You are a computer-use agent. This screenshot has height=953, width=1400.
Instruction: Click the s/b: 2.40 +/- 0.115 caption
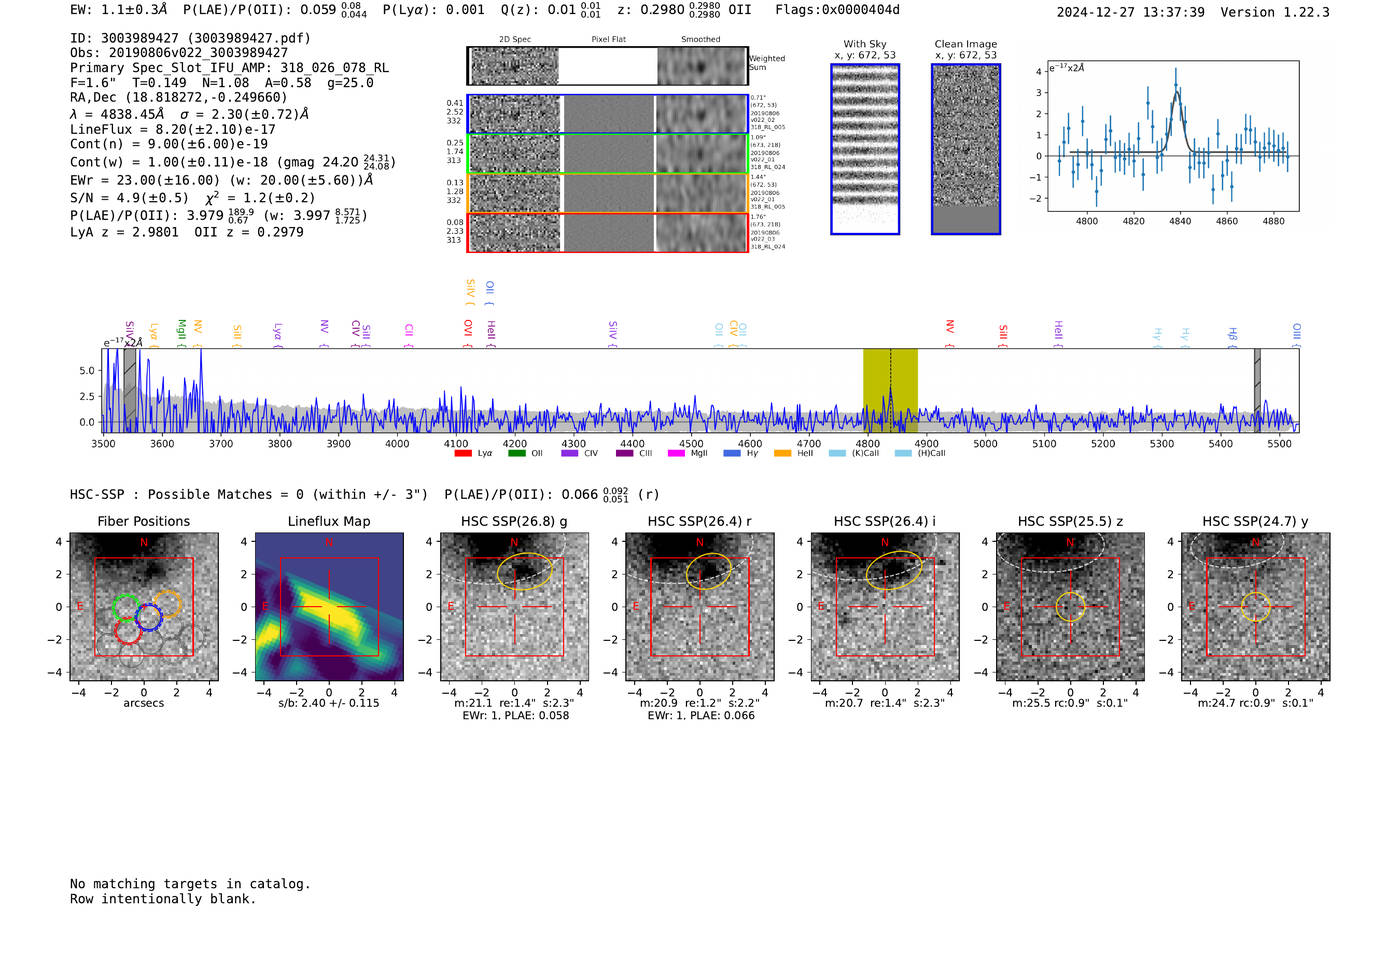coord(329,703)
